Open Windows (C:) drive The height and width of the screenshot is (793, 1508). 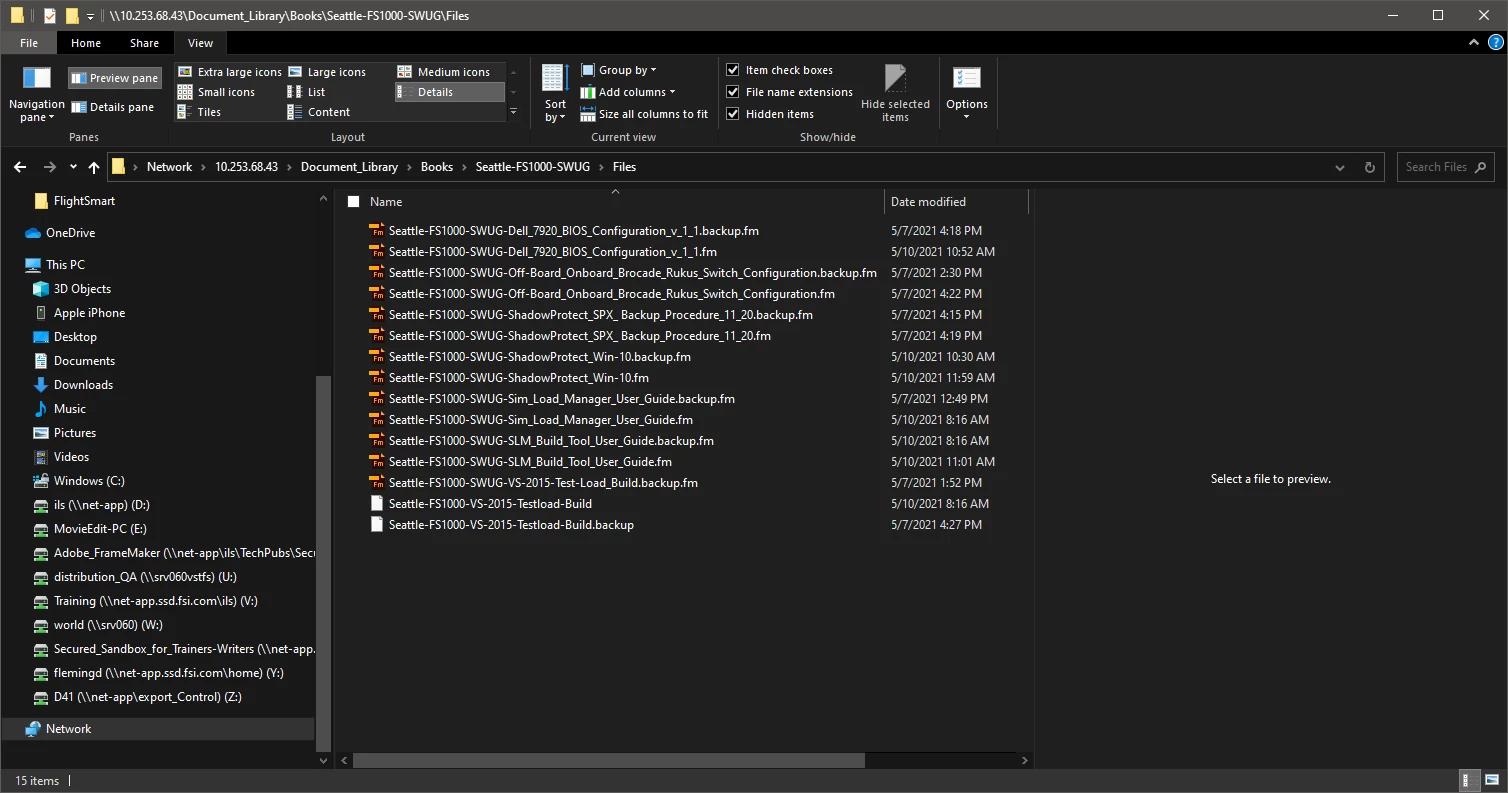(x=89, y=481)
